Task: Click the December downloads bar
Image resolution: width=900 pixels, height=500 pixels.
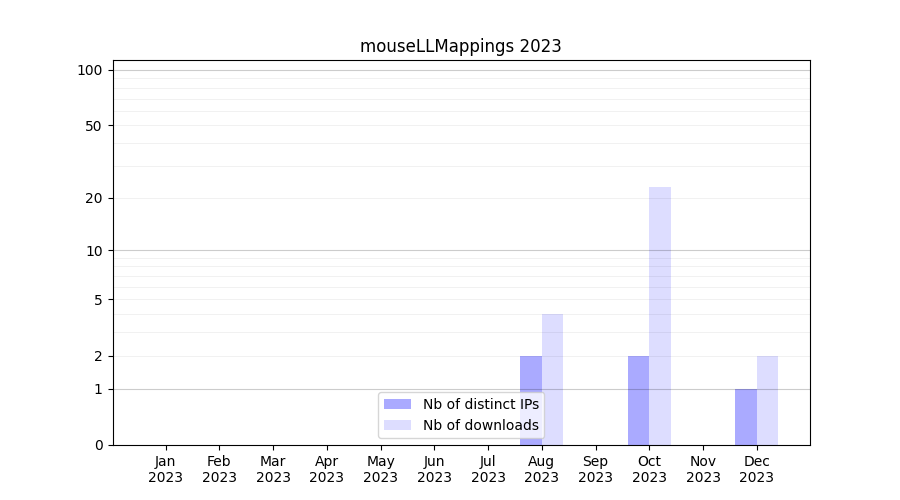Action: point(767,400)
